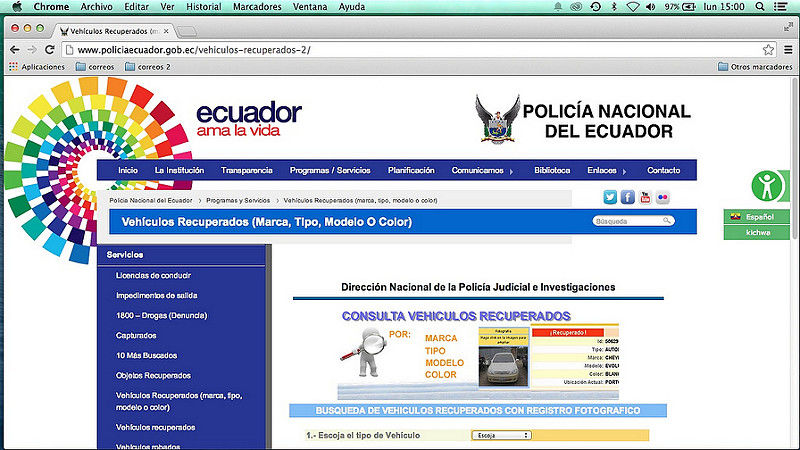Click the browser forward arrow
The image size is (800, 450).
click(x=32, y=49)
